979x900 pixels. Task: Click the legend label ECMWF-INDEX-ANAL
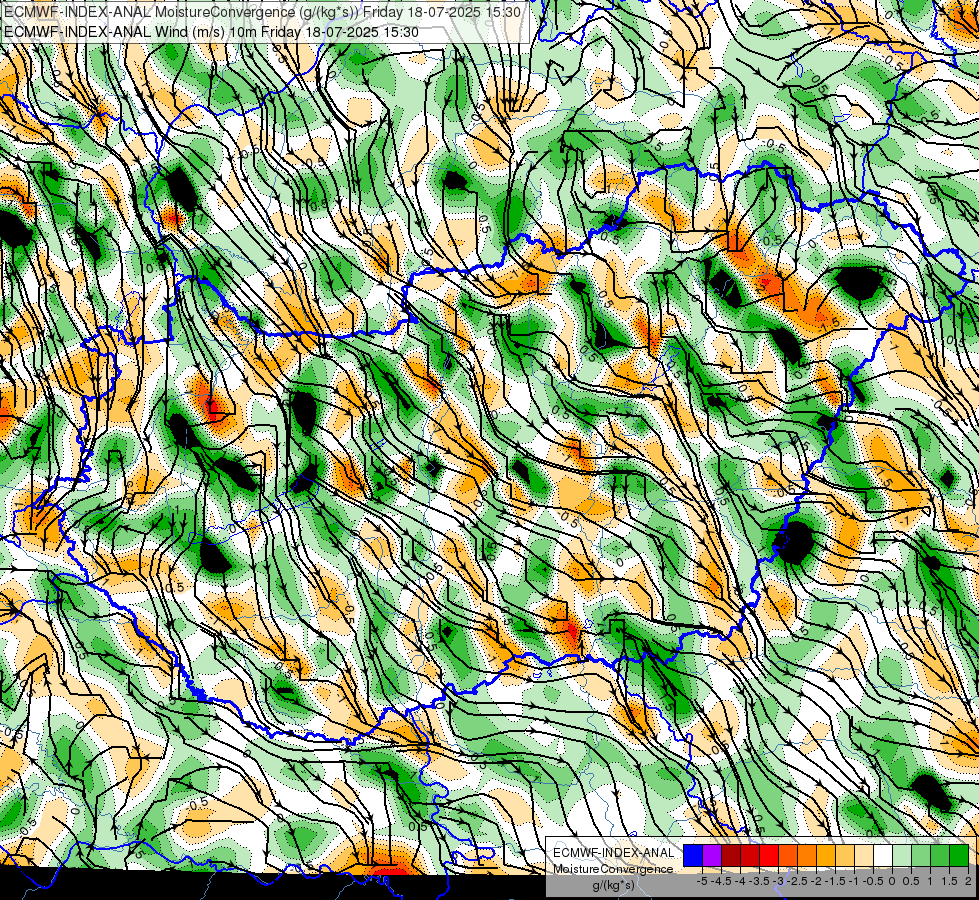tap(614, 853)
